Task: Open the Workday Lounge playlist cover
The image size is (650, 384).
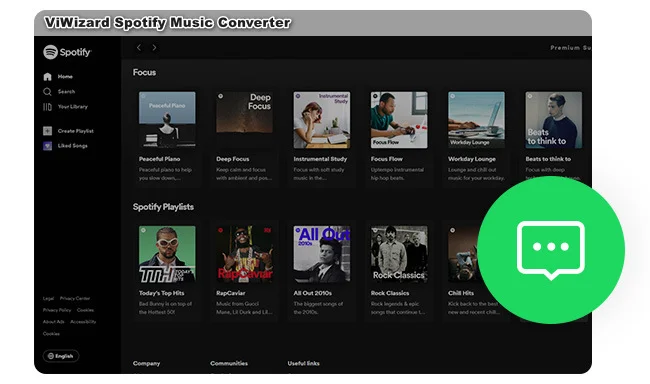Action: pos(476,120)
